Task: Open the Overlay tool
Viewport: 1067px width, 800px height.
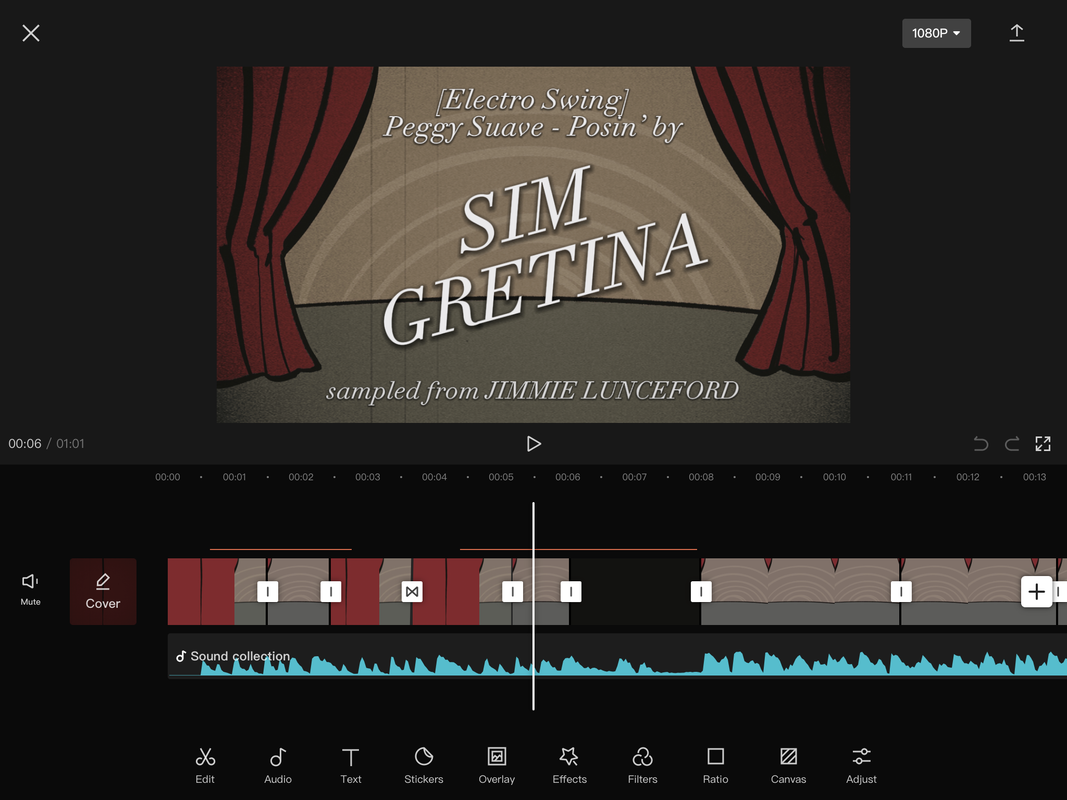Action: [x=496, y=765]
